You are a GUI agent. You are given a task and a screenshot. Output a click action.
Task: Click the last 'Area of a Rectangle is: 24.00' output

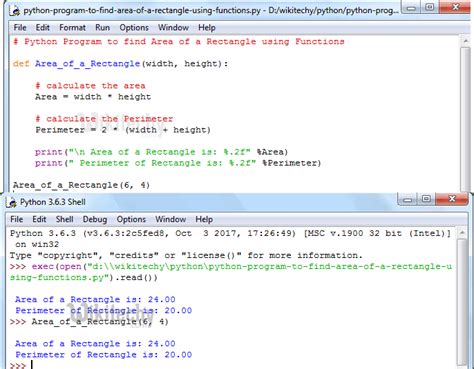click(x=95, y=344)
